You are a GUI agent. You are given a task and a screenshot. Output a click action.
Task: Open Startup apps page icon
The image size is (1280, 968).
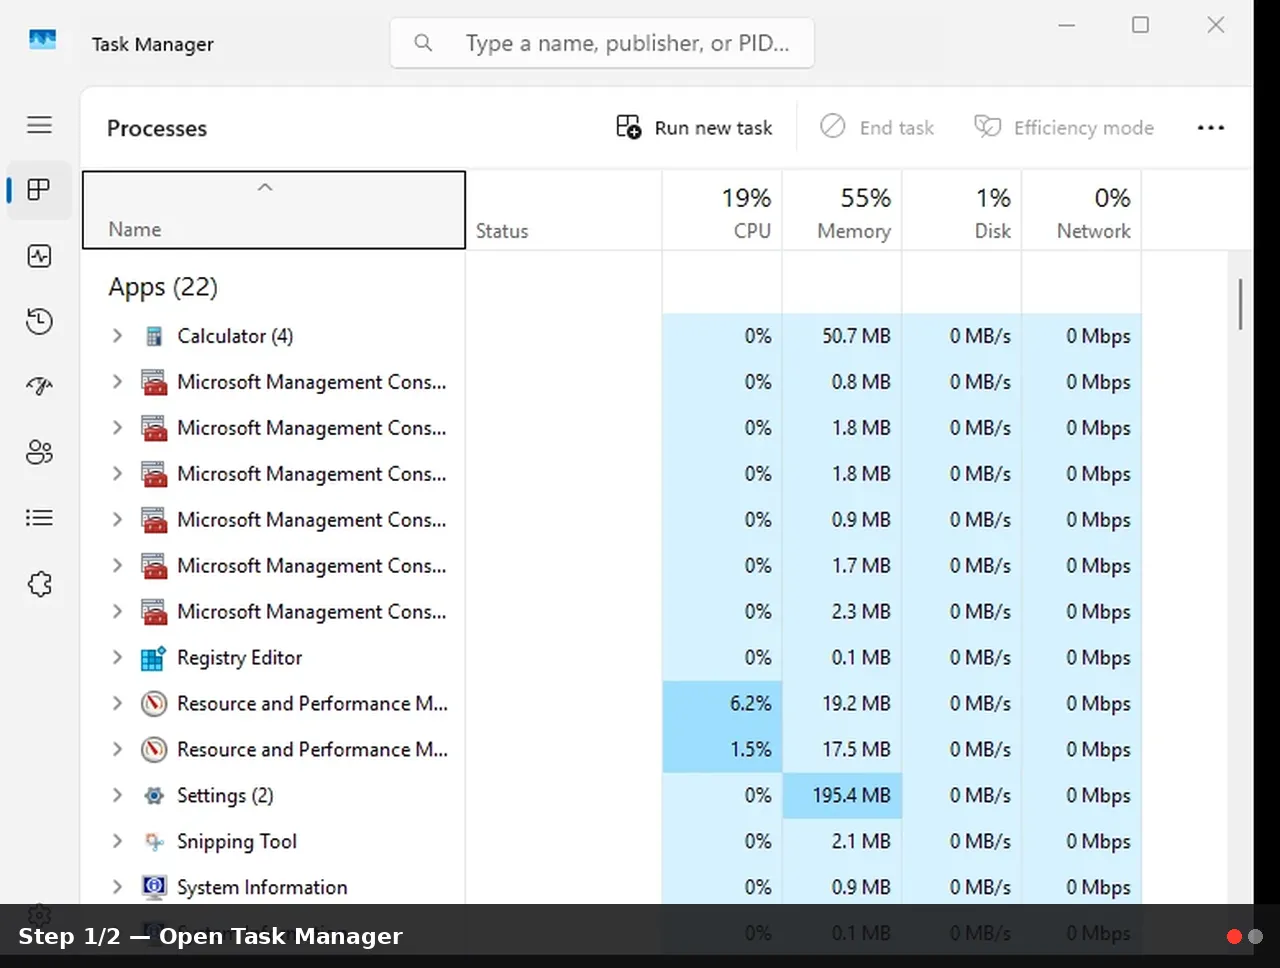(39, 386)
